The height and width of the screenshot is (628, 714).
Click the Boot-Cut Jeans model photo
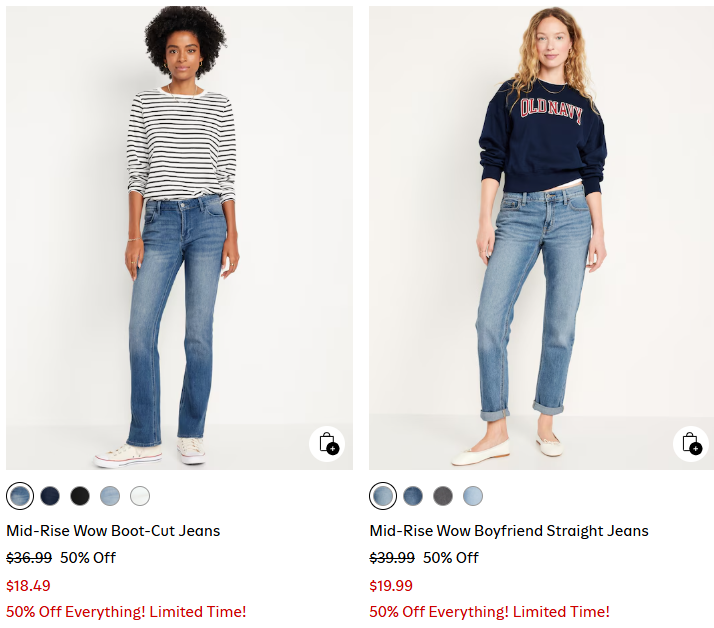(x=179, y=238)
